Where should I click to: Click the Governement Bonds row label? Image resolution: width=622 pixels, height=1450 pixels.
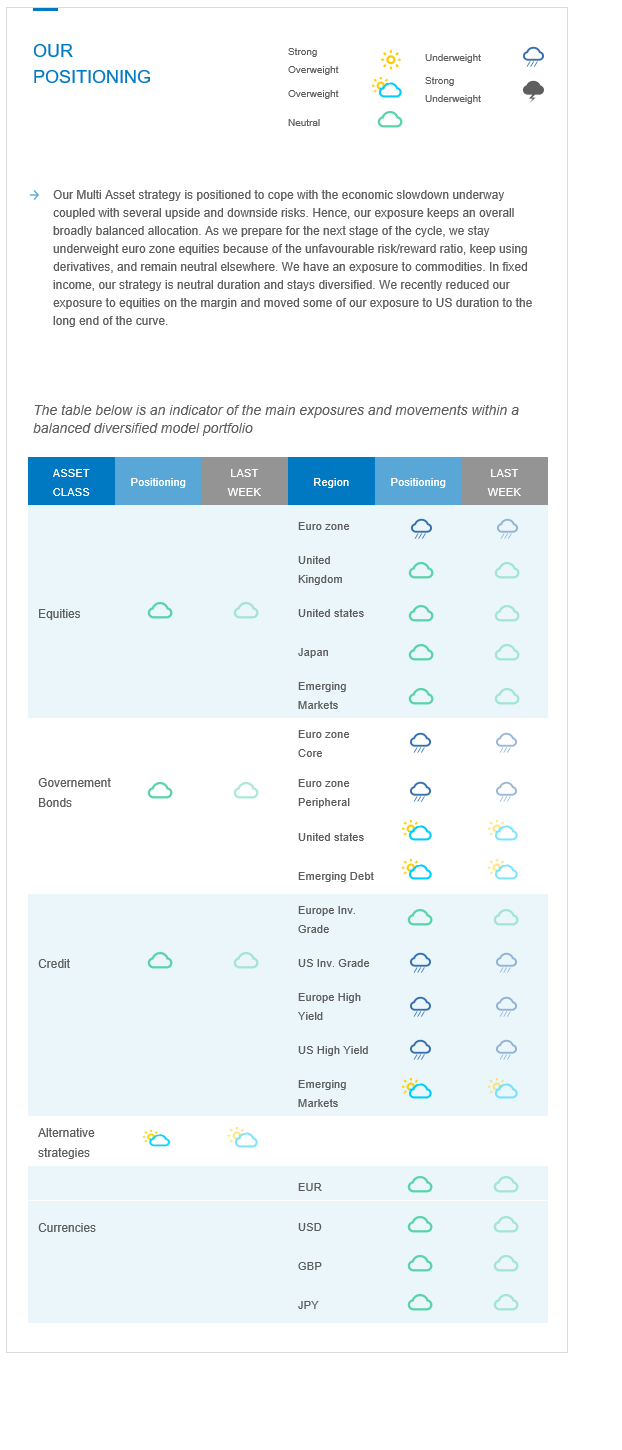click(x=74, y=793)
